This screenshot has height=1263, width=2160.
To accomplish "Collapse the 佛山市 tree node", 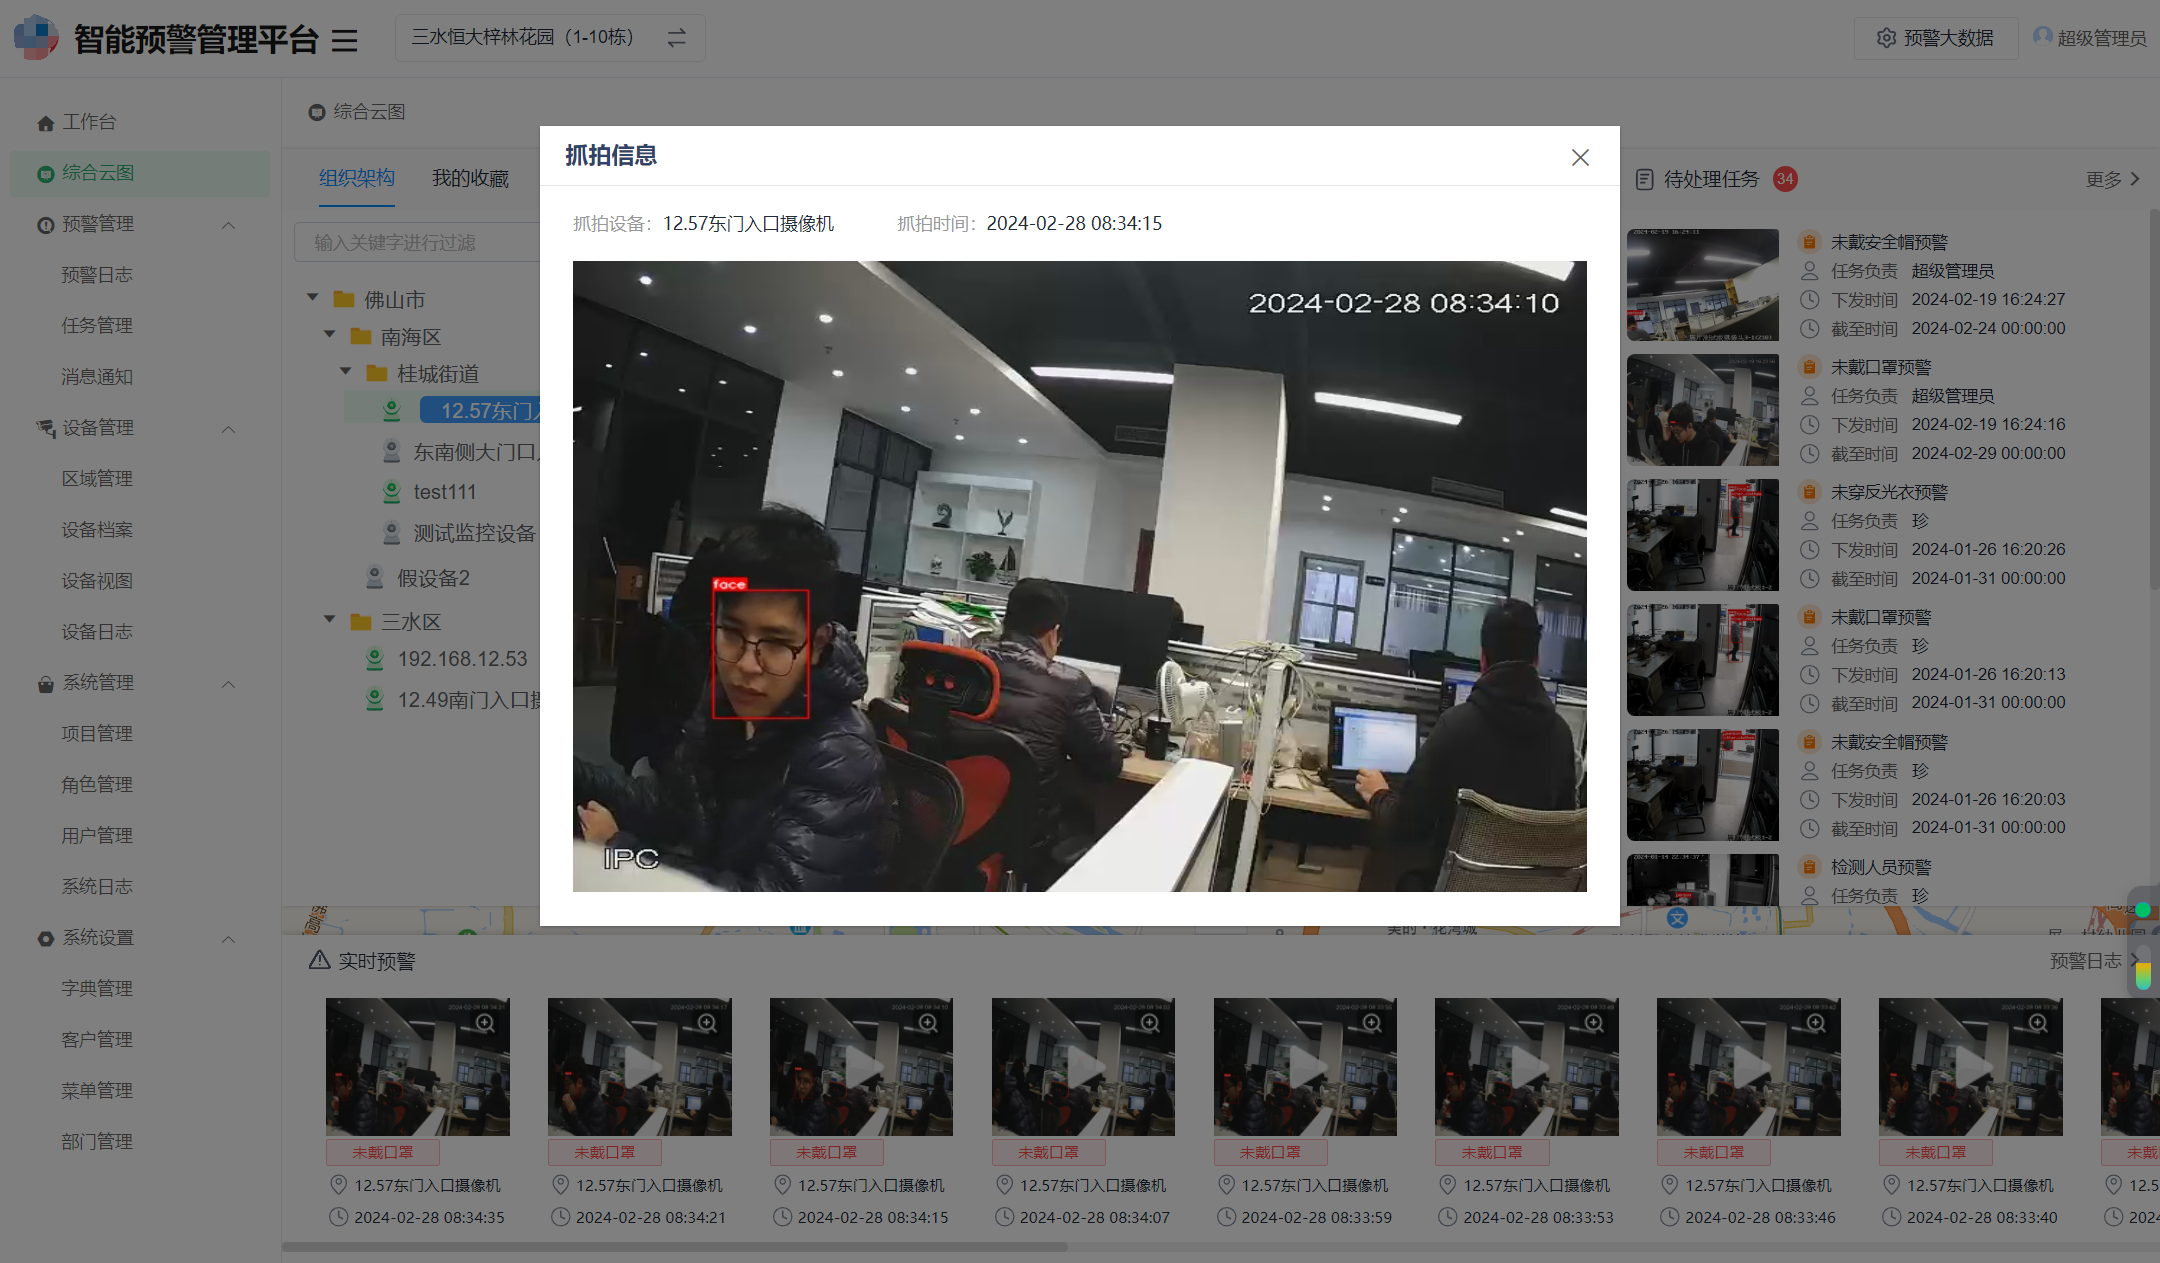I will [313, 298].
